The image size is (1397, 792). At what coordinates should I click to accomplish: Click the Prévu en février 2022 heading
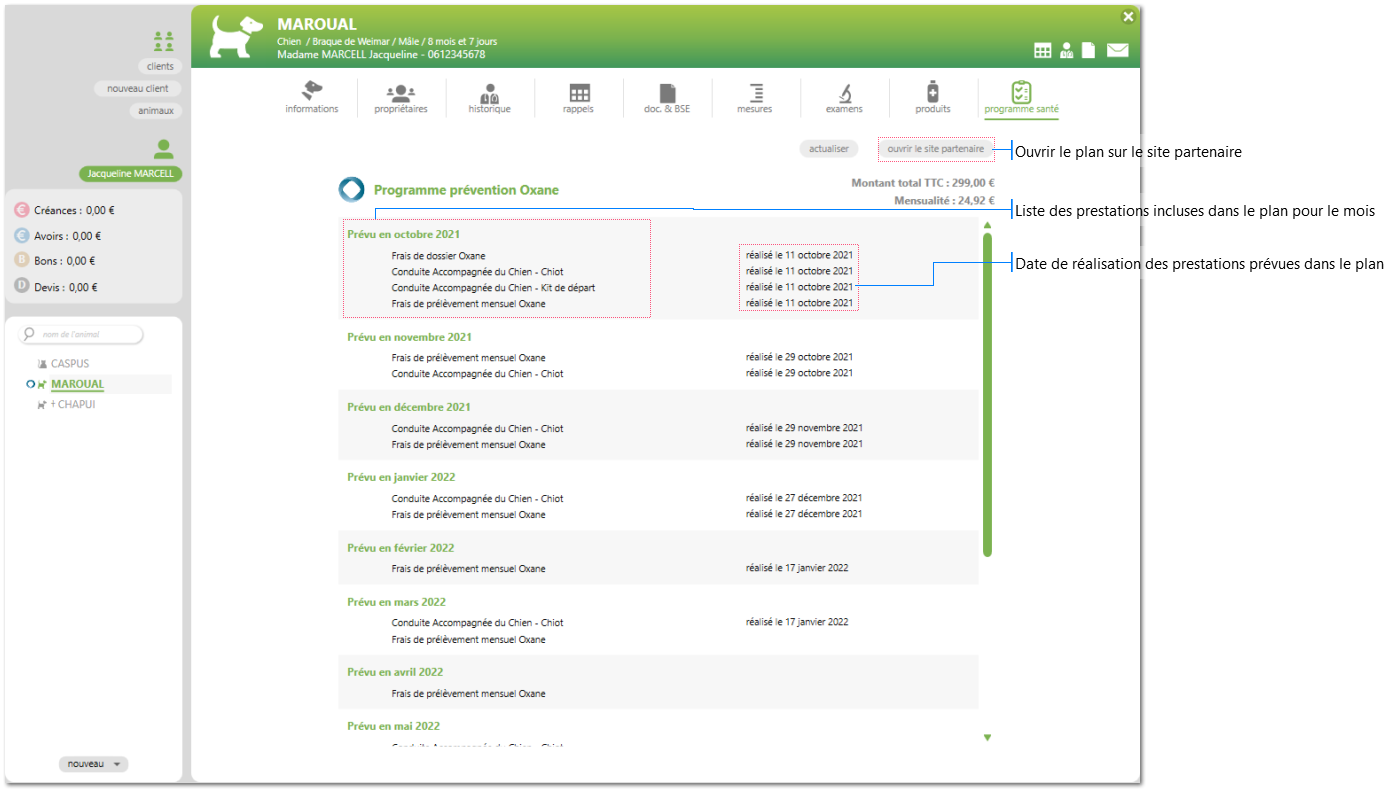pos(401,549)
